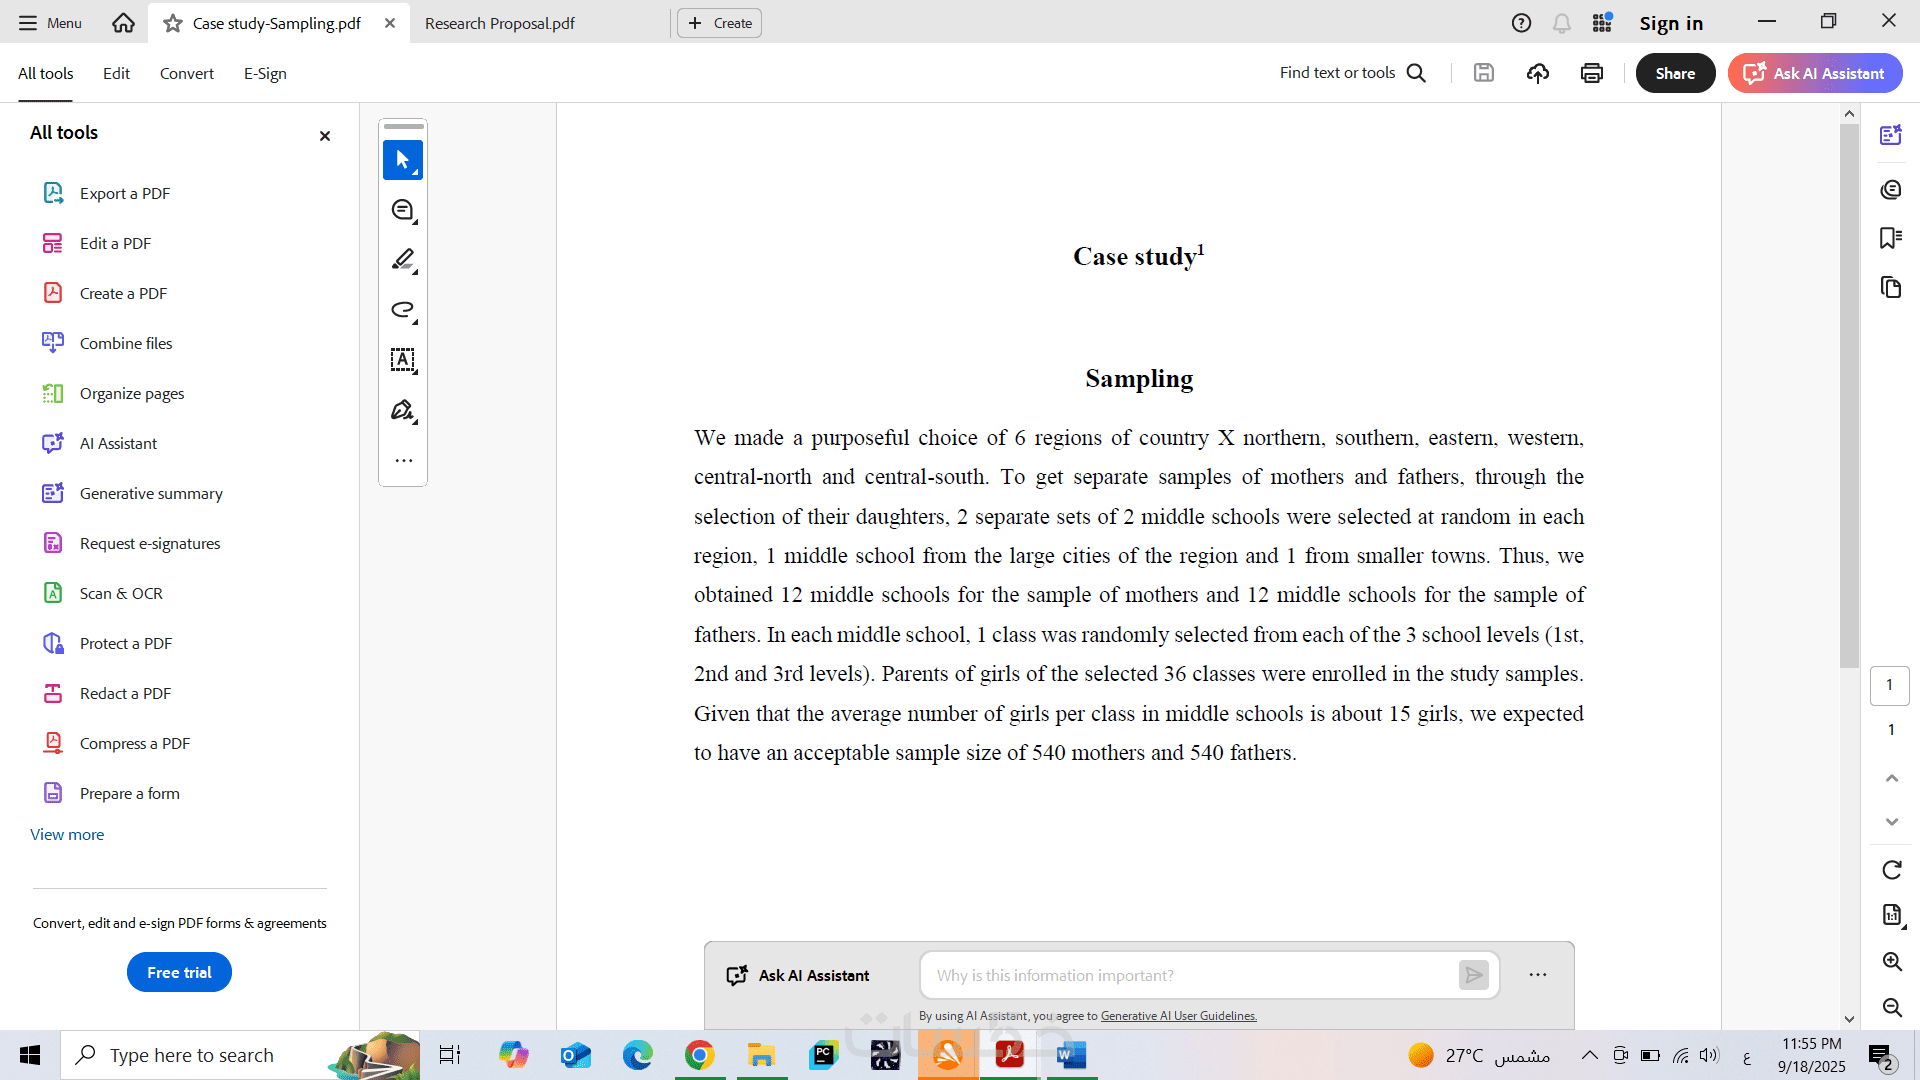Click the Free trial button
The image size is (1920, 1080).
coord(179,972)
